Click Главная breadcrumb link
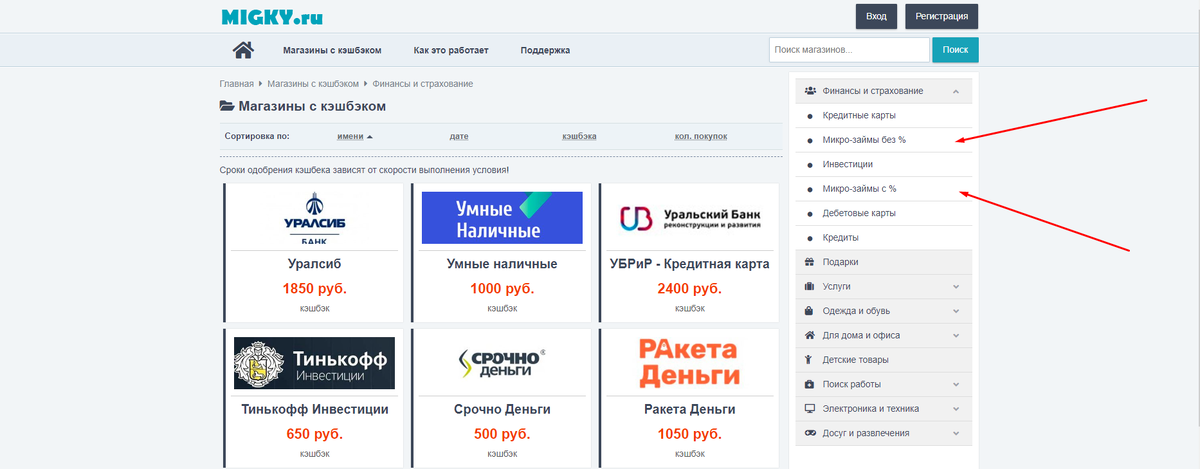Image resolution: width=1200 pixels, height=469 pixels. point(236,84)
